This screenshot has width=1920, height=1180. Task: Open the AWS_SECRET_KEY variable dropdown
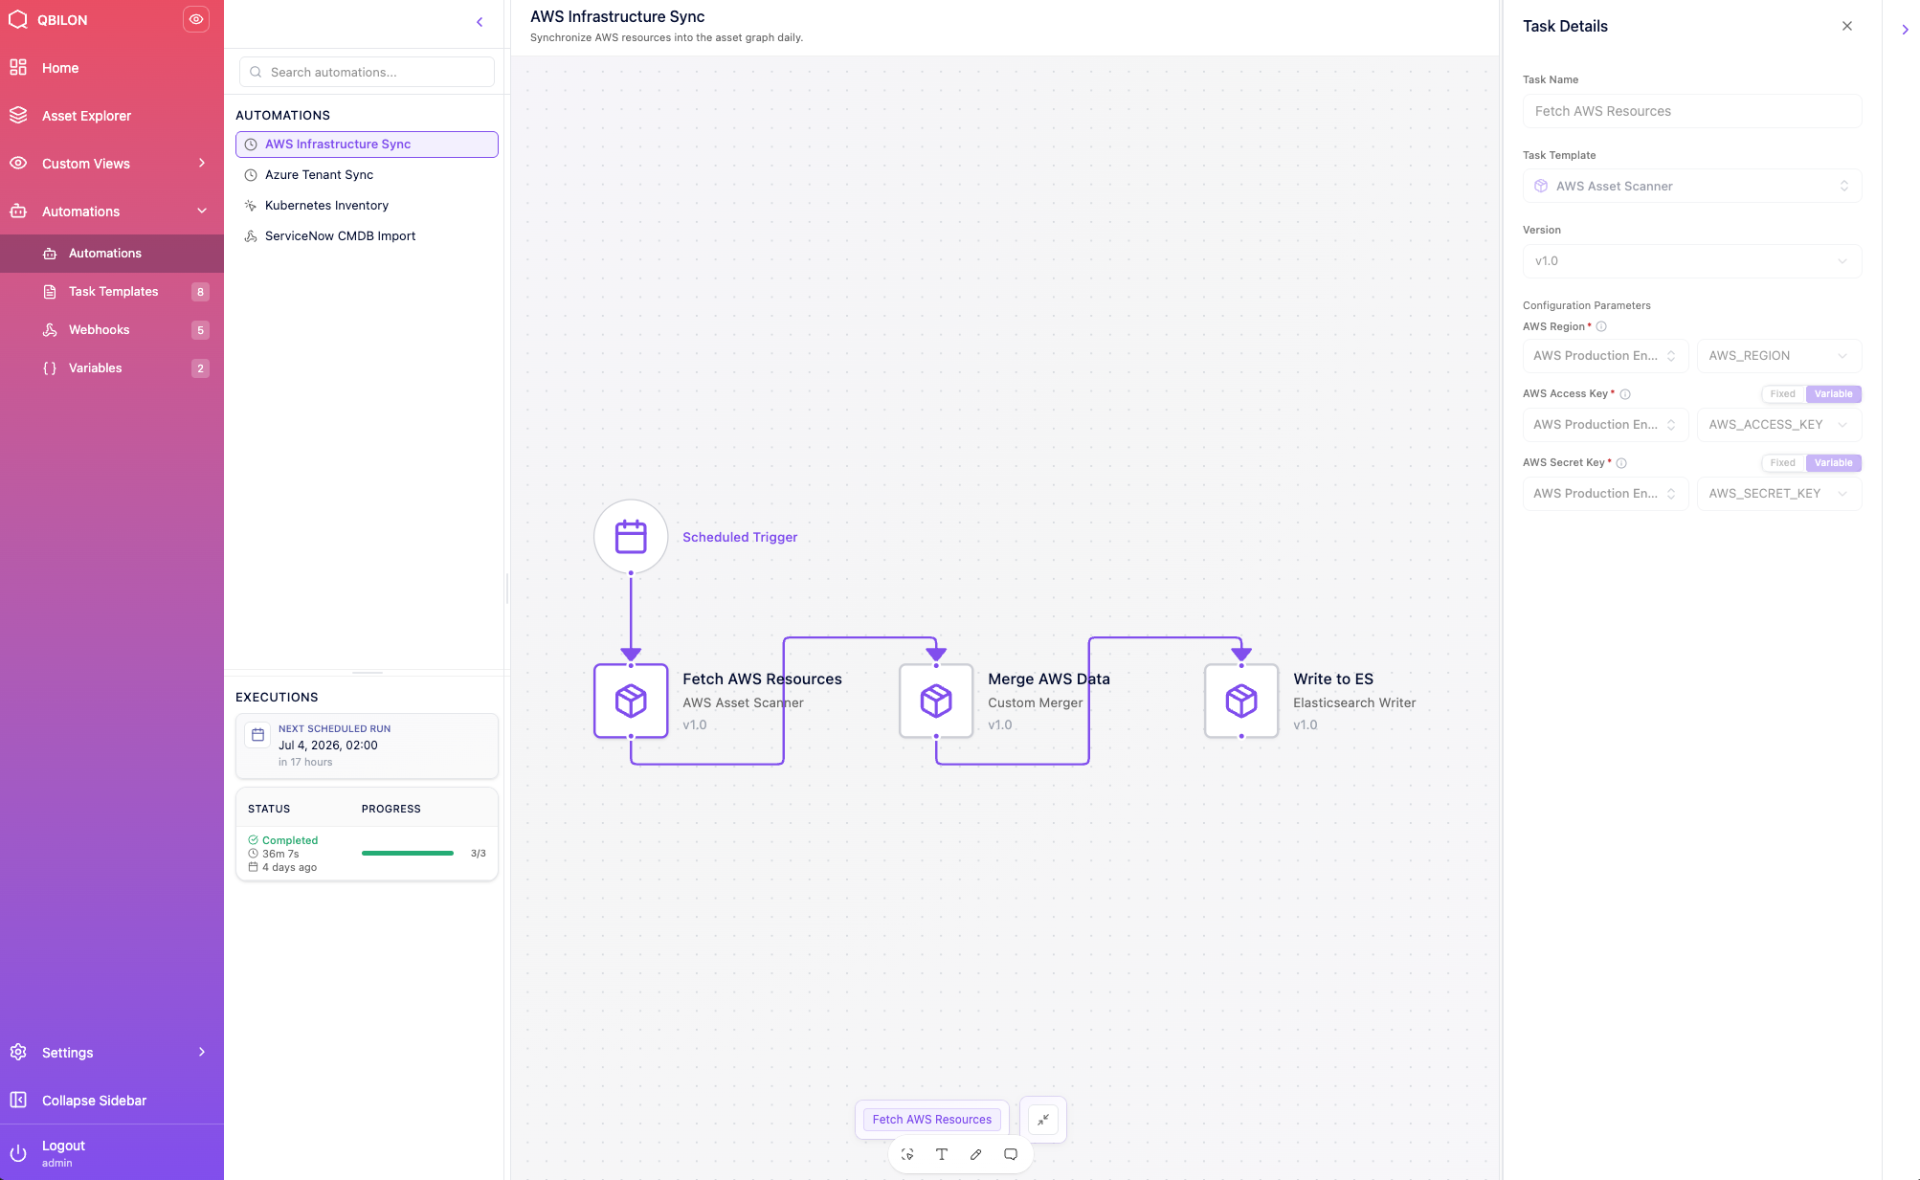[1779, 494]
